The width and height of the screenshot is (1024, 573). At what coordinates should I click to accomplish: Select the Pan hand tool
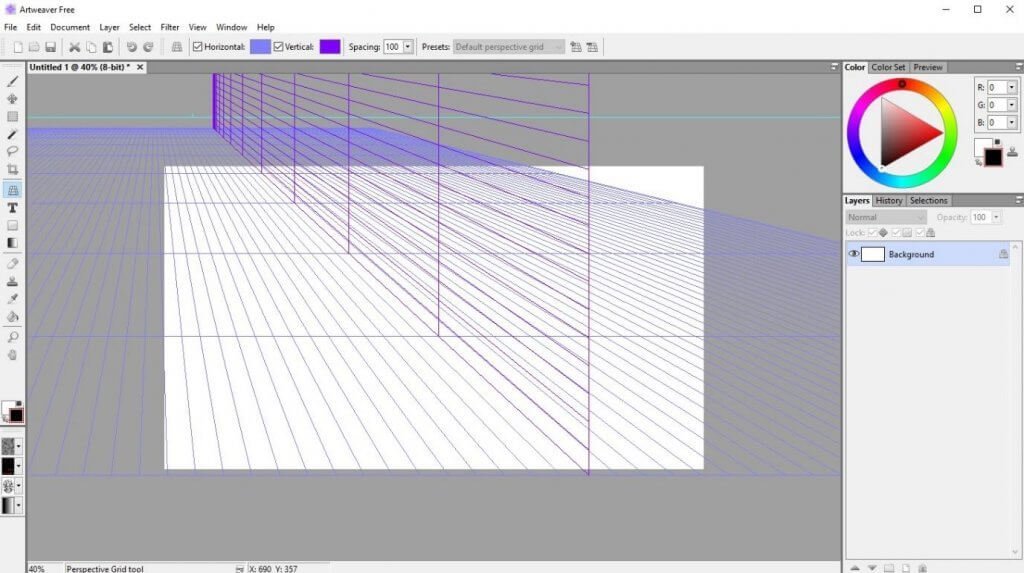coord(12,355)
